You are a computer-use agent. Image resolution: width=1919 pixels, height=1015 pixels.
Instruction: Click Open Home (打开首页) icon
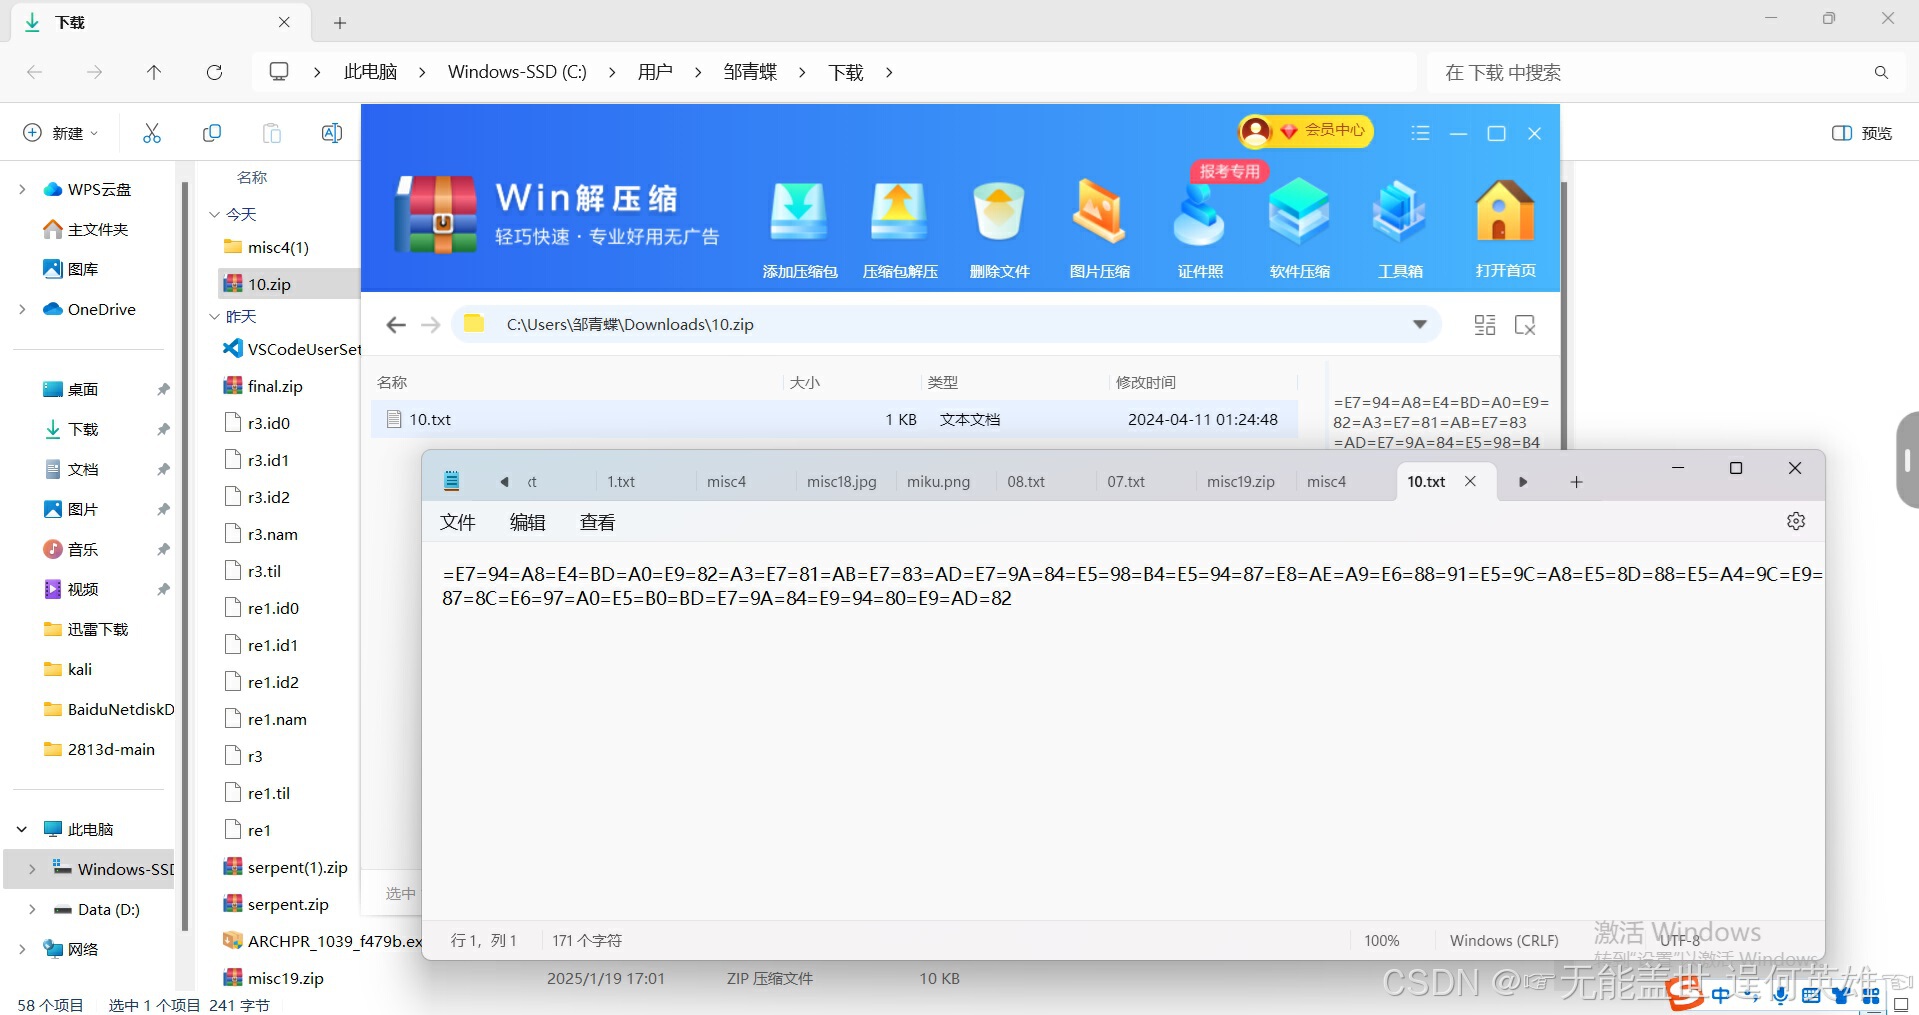1505,228
